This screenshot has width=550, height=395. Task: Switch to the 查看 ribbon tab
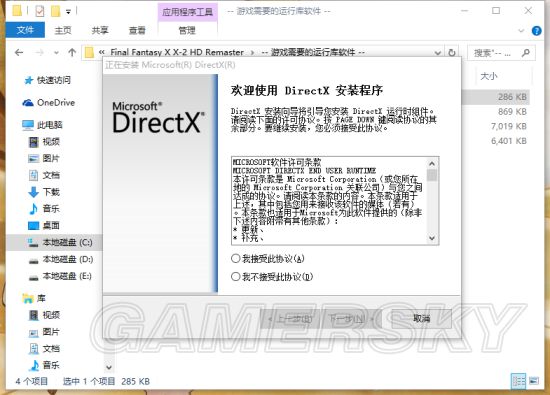coord(137,31)
